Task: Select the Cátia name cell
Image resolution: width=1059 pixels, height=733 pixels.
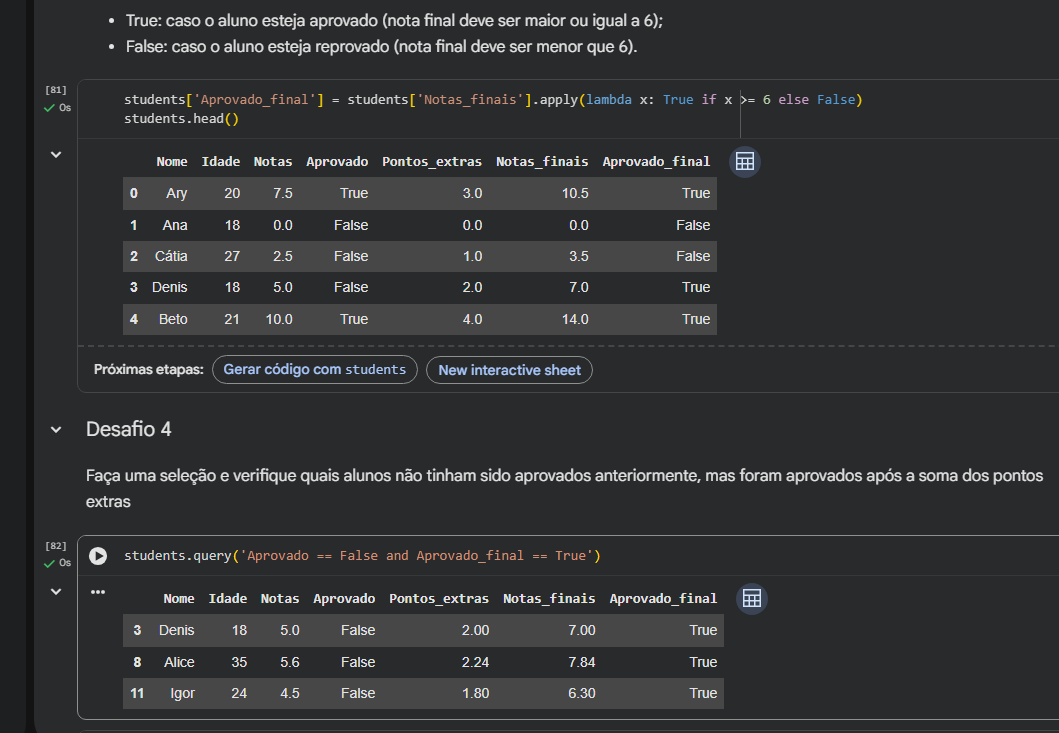Action: coord(171,256)
